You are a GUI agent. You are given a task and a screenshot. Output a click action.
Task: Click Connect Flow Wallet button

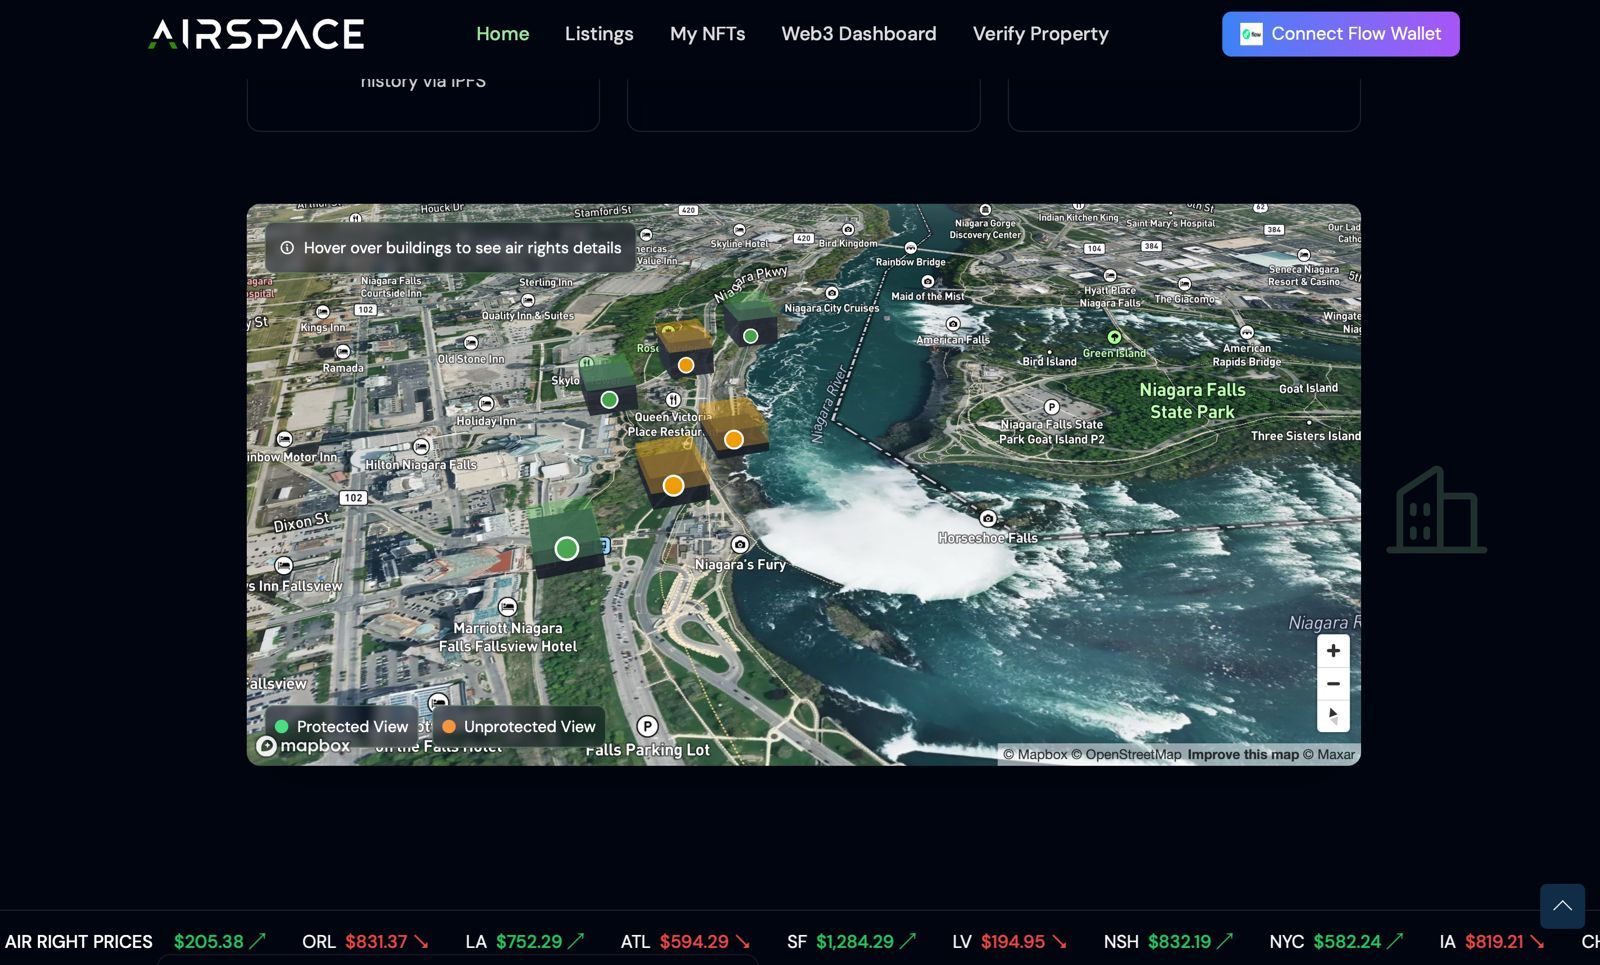point(1340,34)
